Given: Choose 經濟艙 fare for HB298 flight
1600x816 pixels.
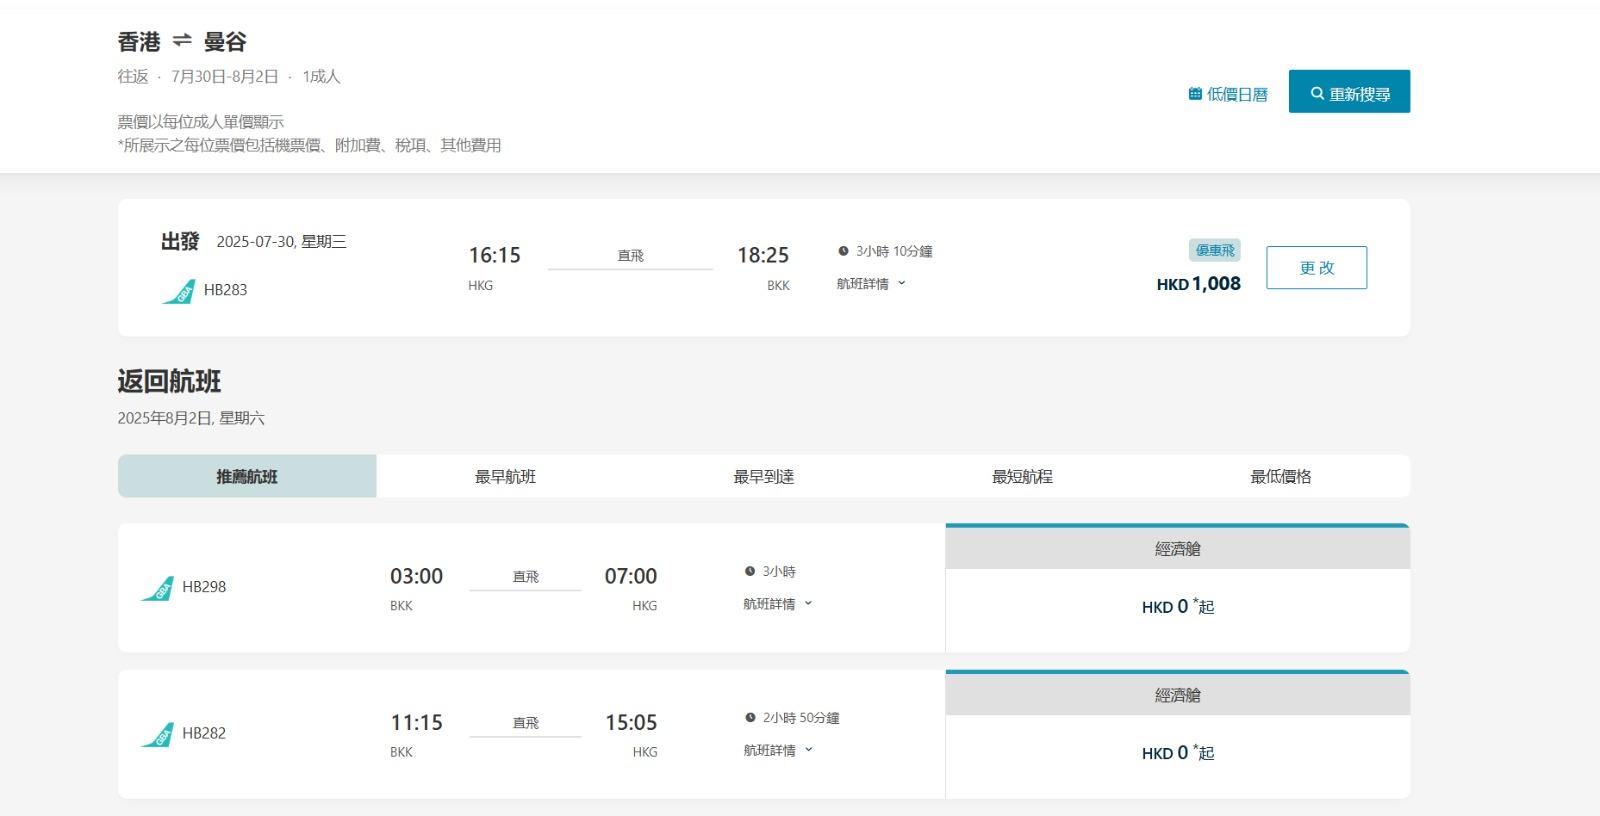Looking at the screenshot, I should point(1177,607).
